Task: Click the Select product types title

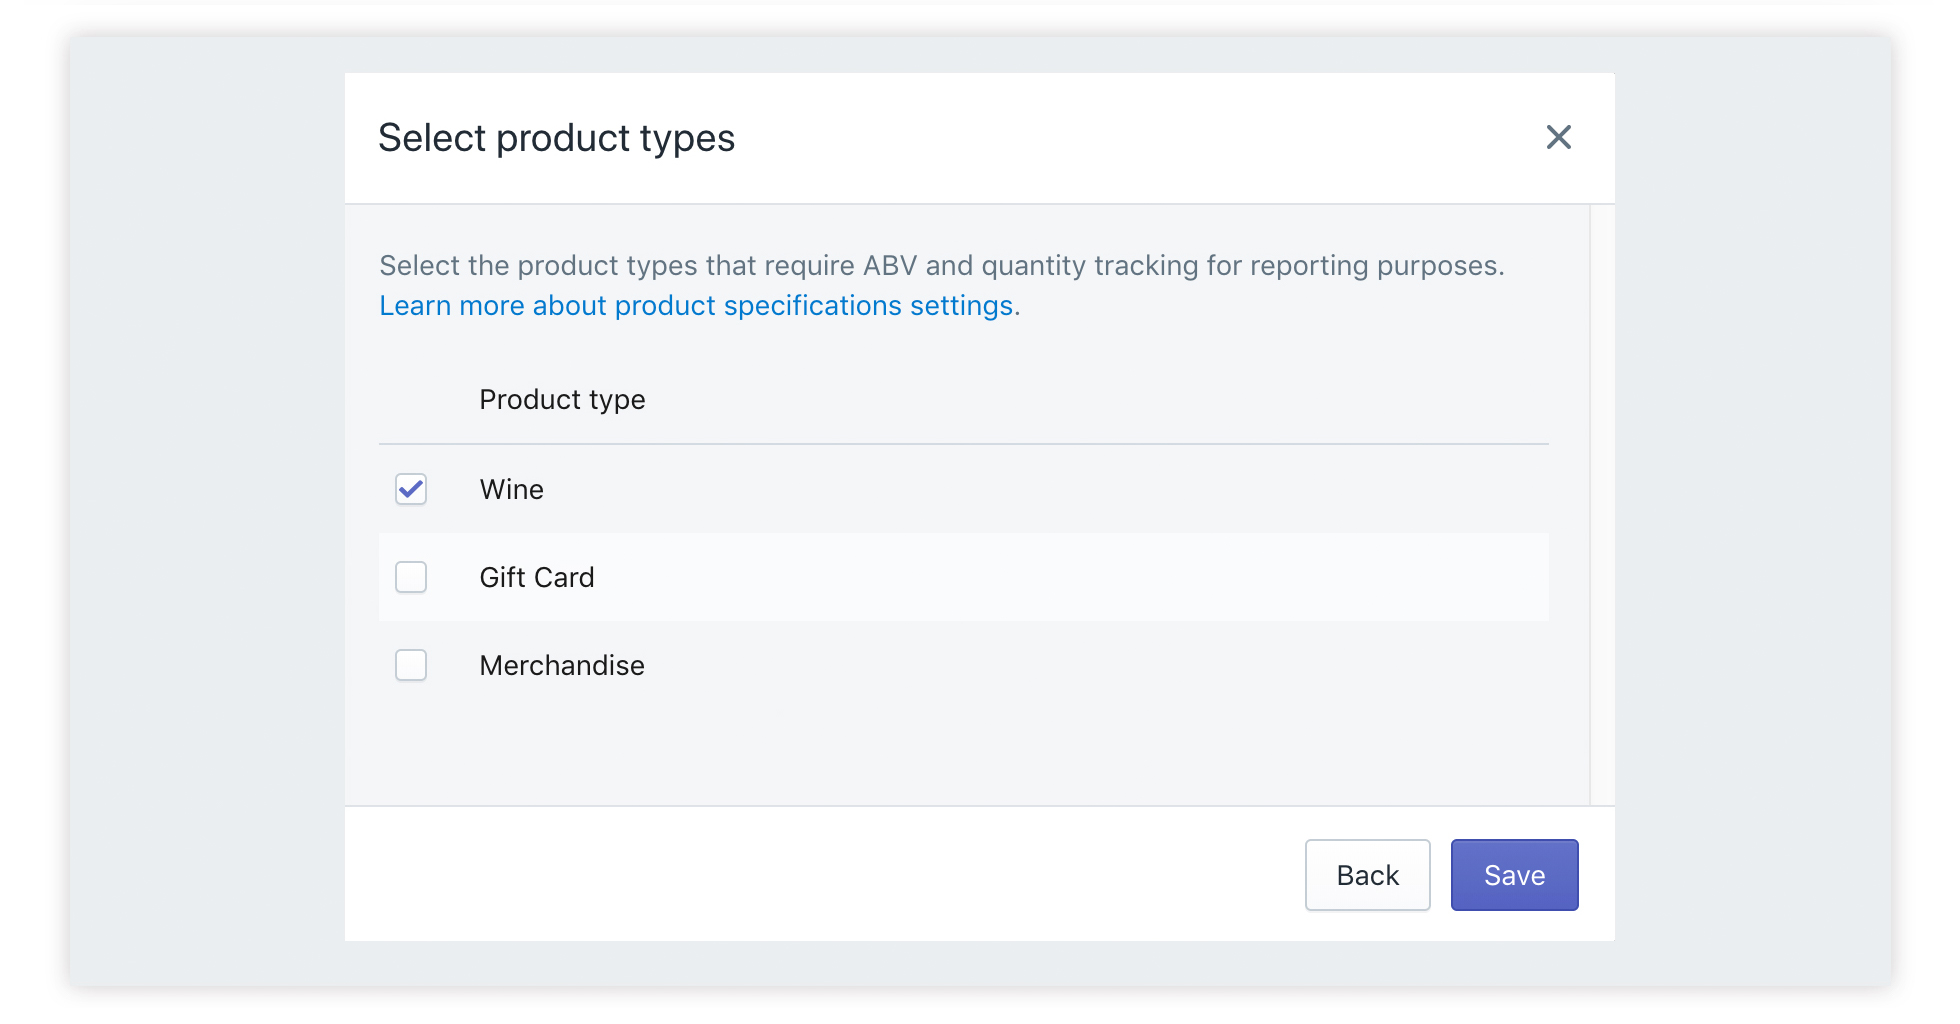Action: 556,138
